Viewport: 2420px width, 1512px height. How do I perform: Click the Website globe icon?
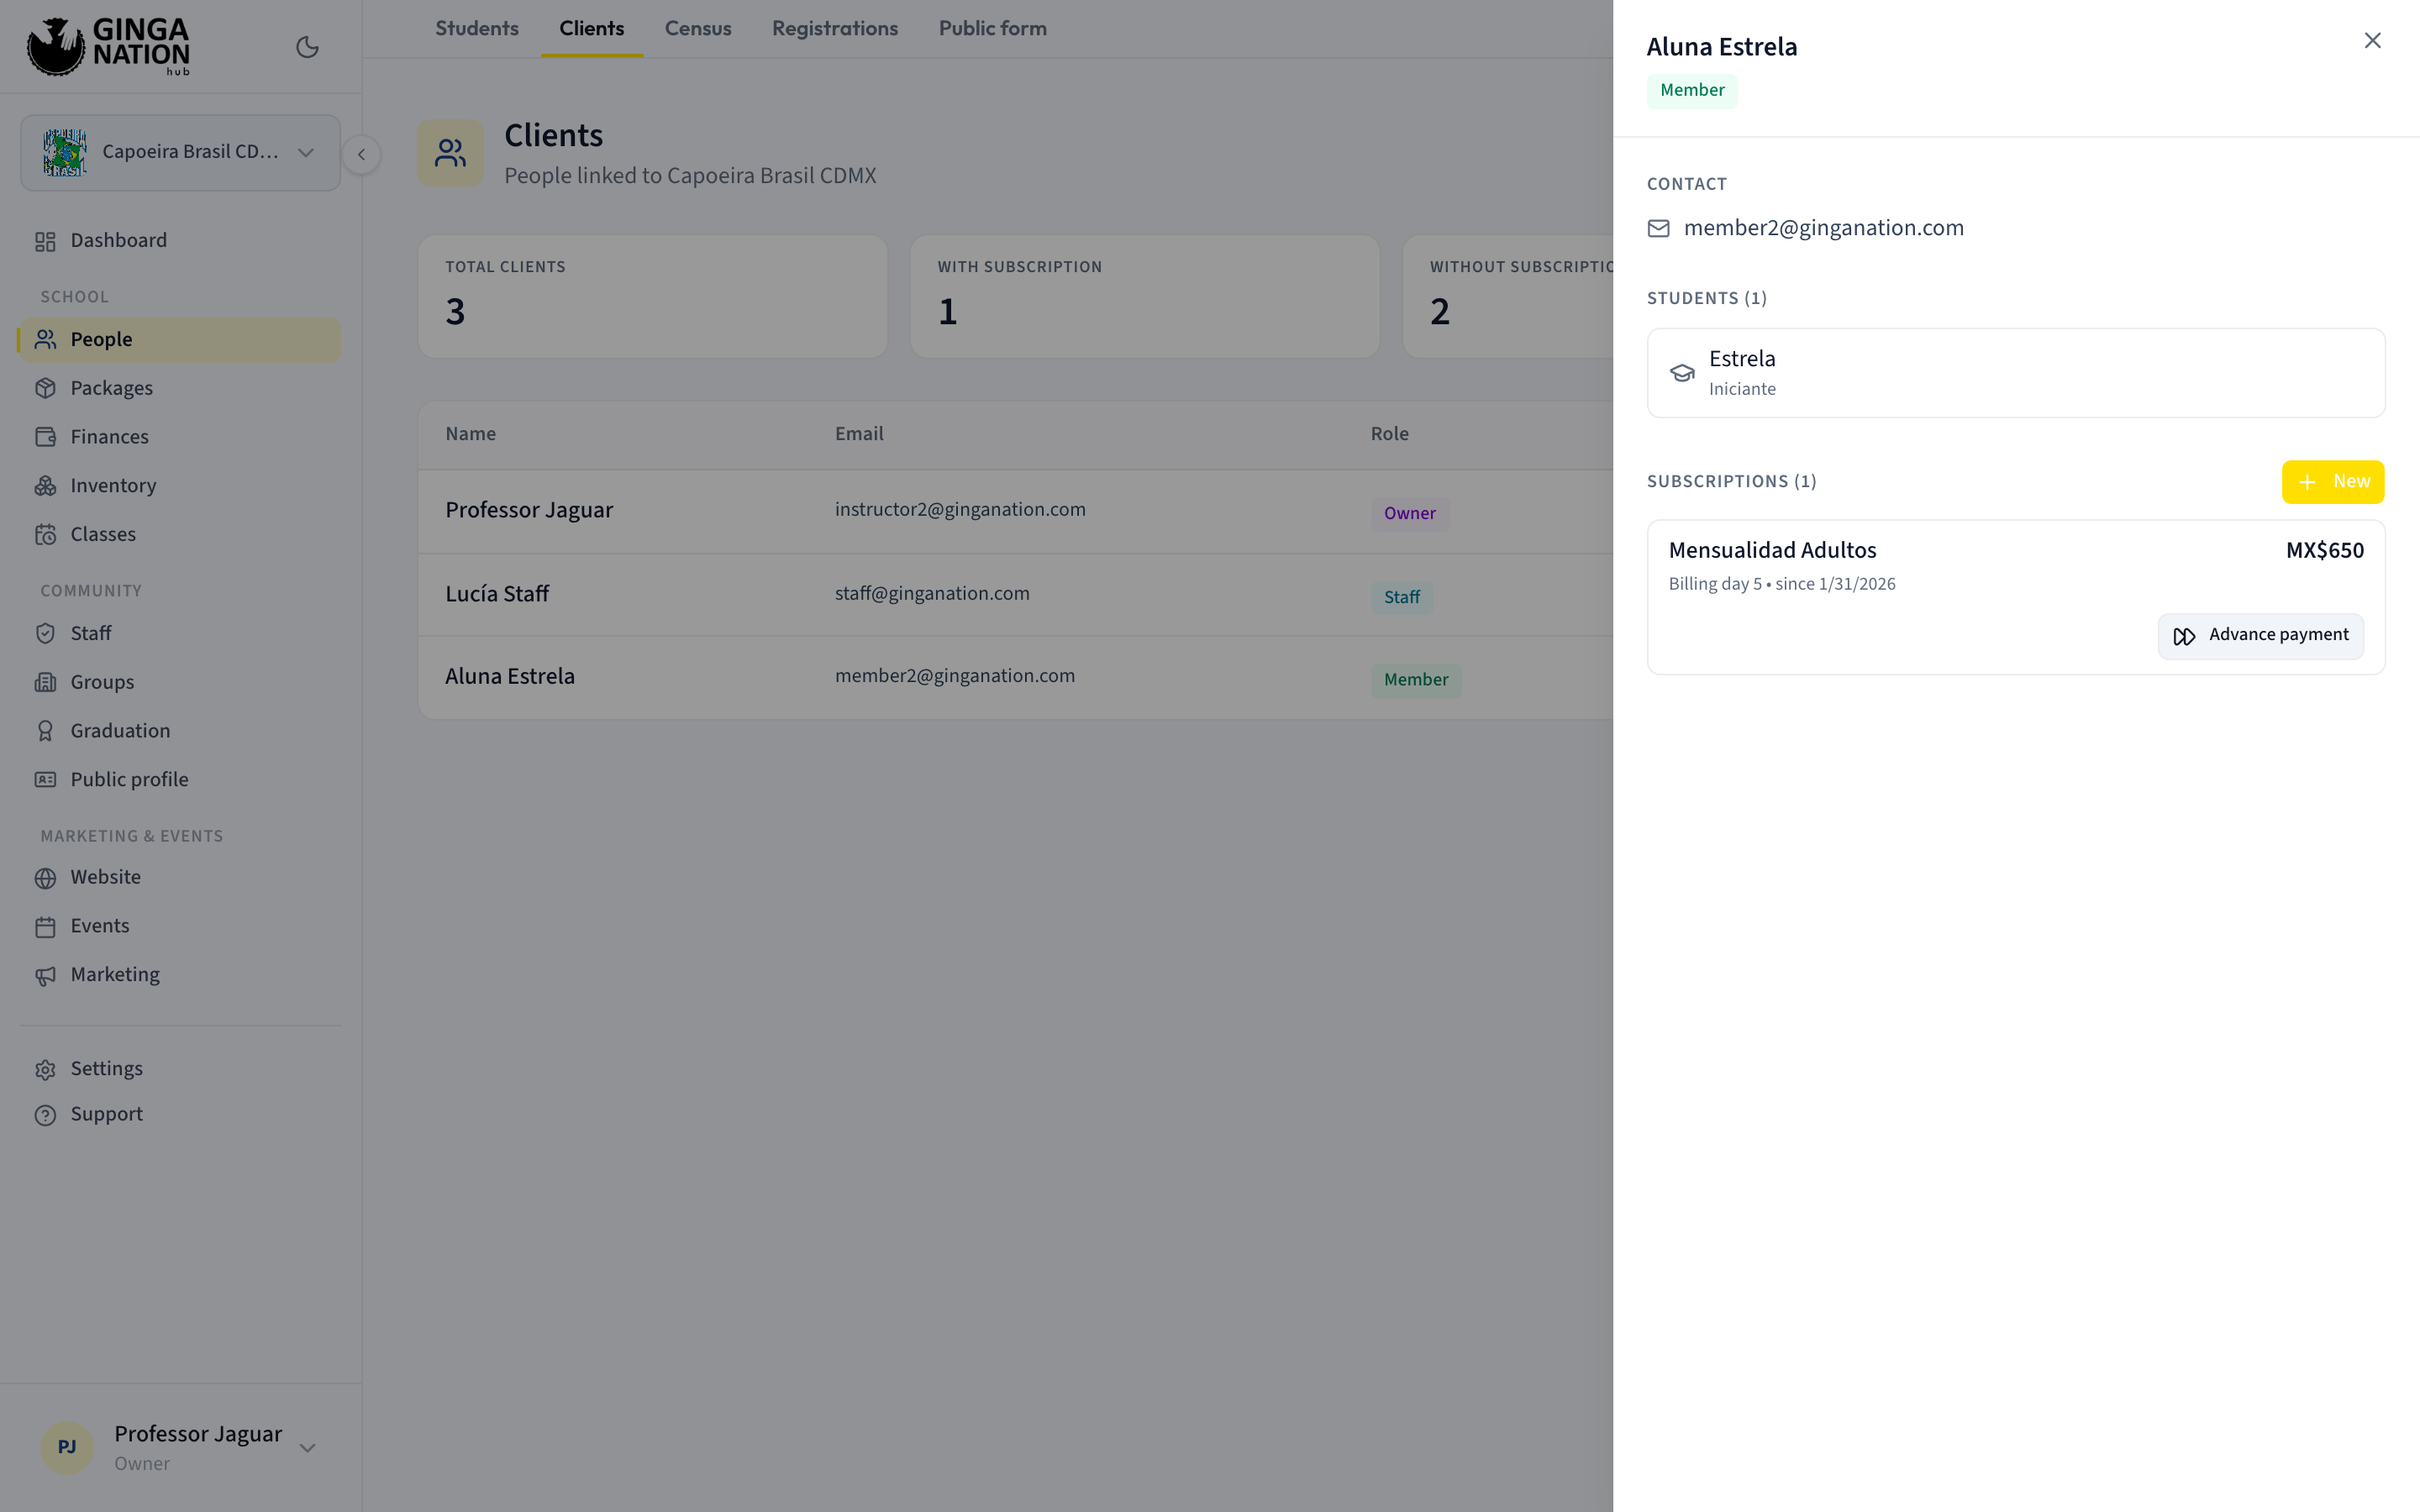click(45, 878)
